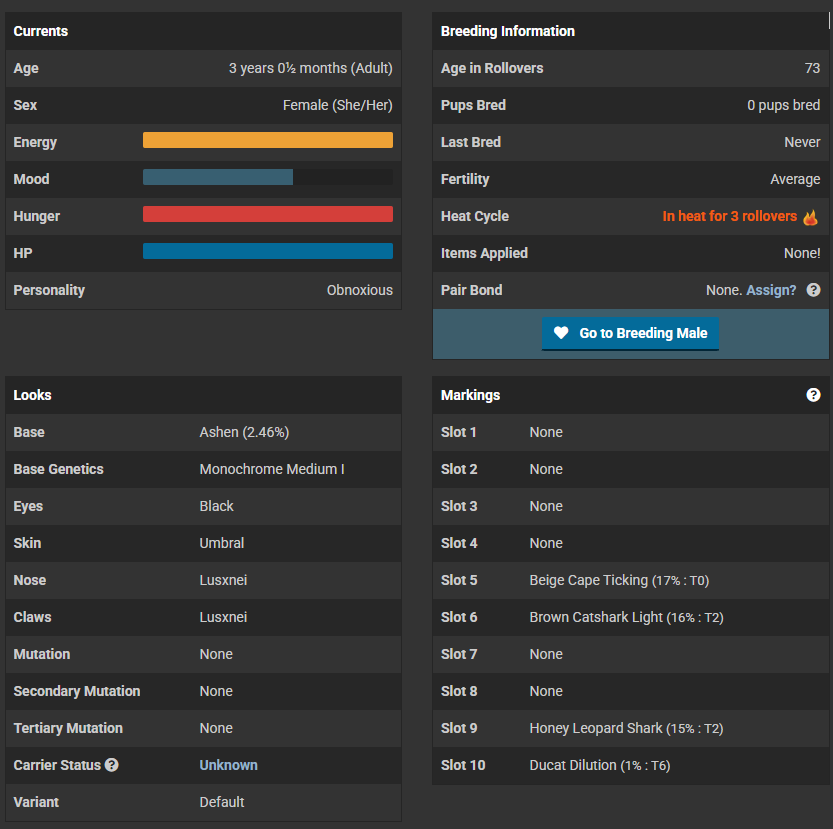Click the orange Energy bar
Screen dimensions: 833x829
(x=268, y=140)
